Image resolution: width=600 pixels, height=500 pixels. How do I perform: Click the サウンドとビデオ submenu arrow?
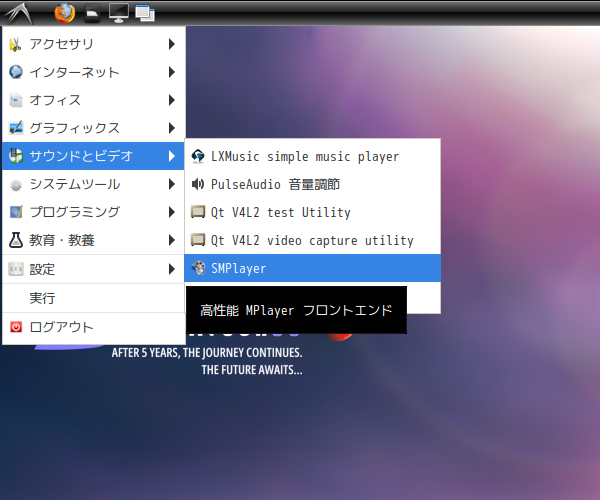172,156
